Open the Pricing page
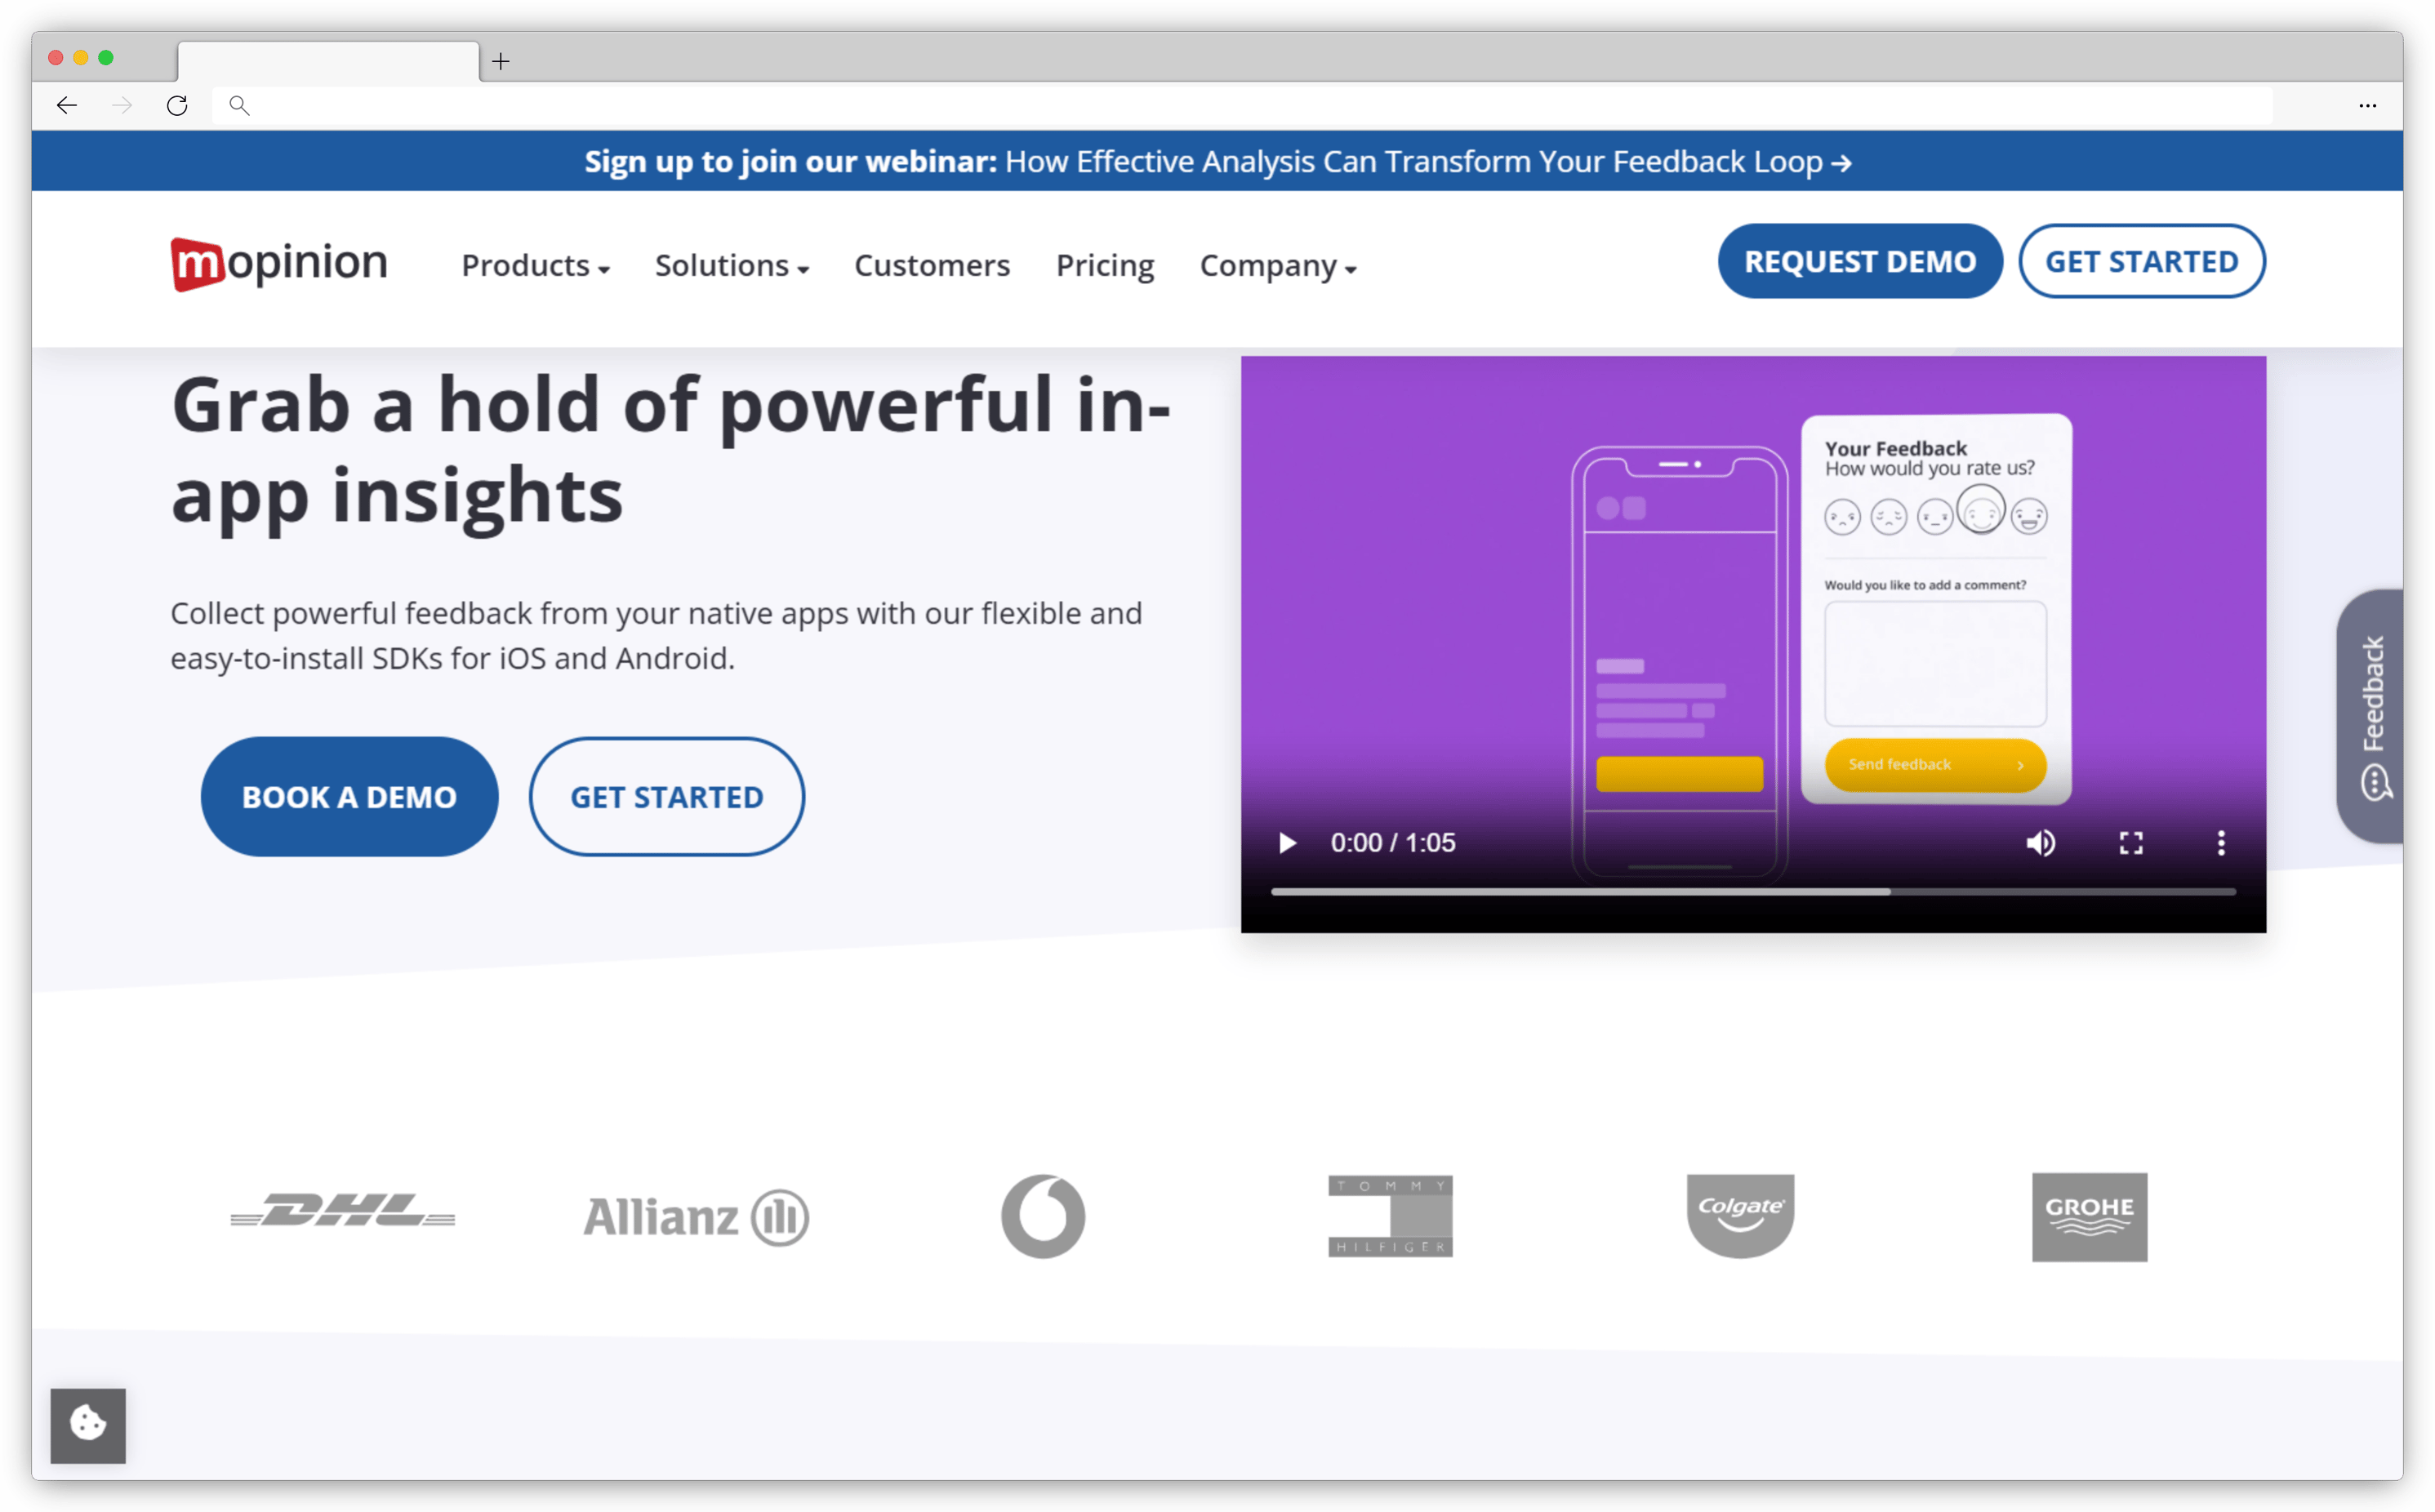Screen dimensions: 2435x1512 coord(1104,266)
